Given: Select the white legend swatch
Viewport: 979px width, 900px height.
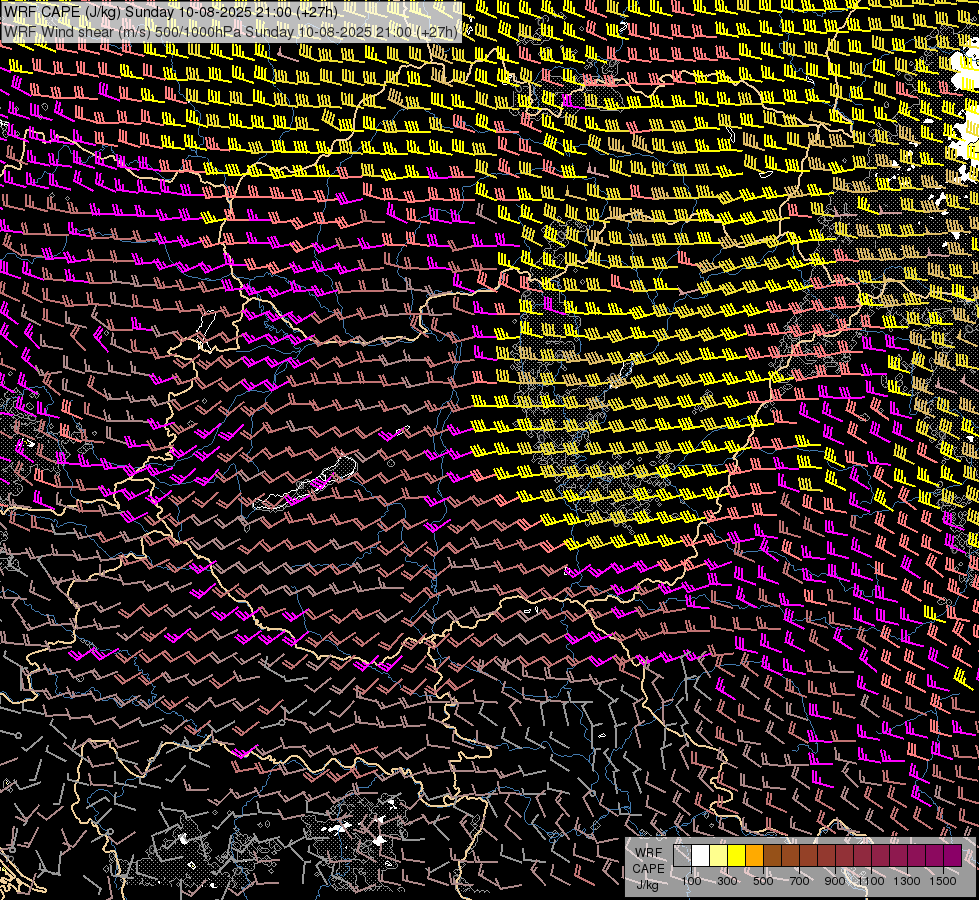Looking at the screenshot, I should [701, 855].
